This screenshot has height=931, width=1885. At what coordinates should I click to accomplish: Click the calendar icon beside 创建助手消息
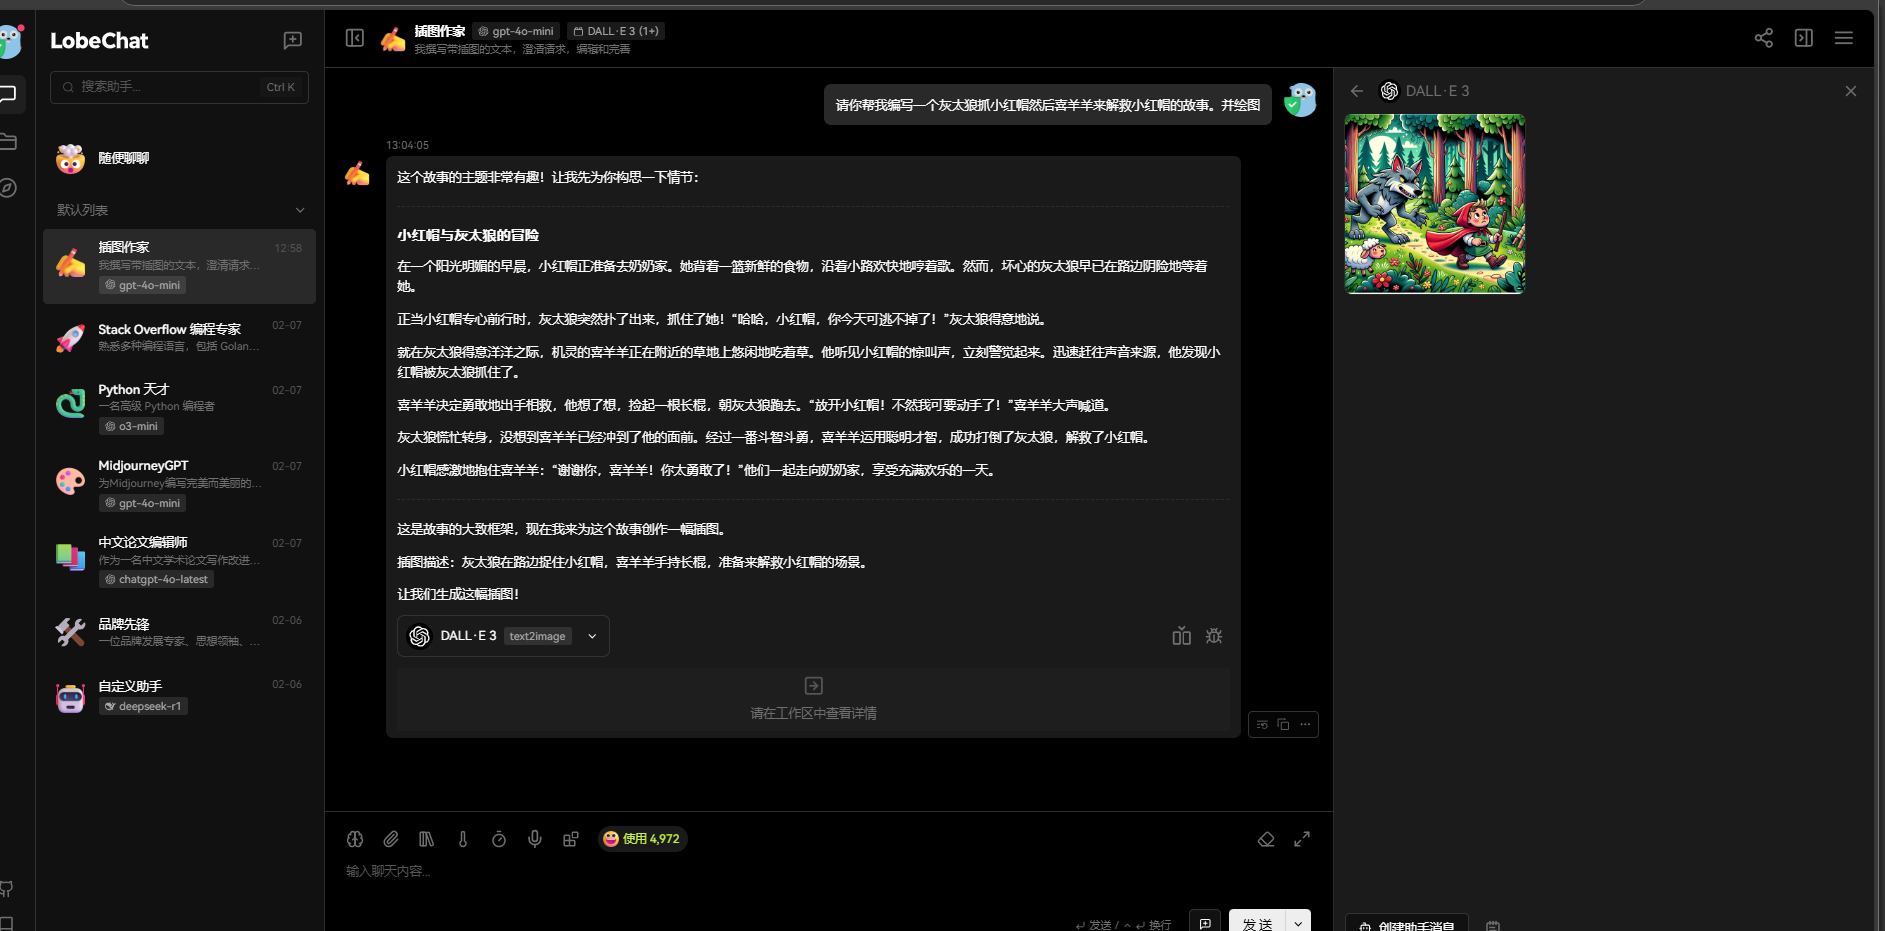1492,925
